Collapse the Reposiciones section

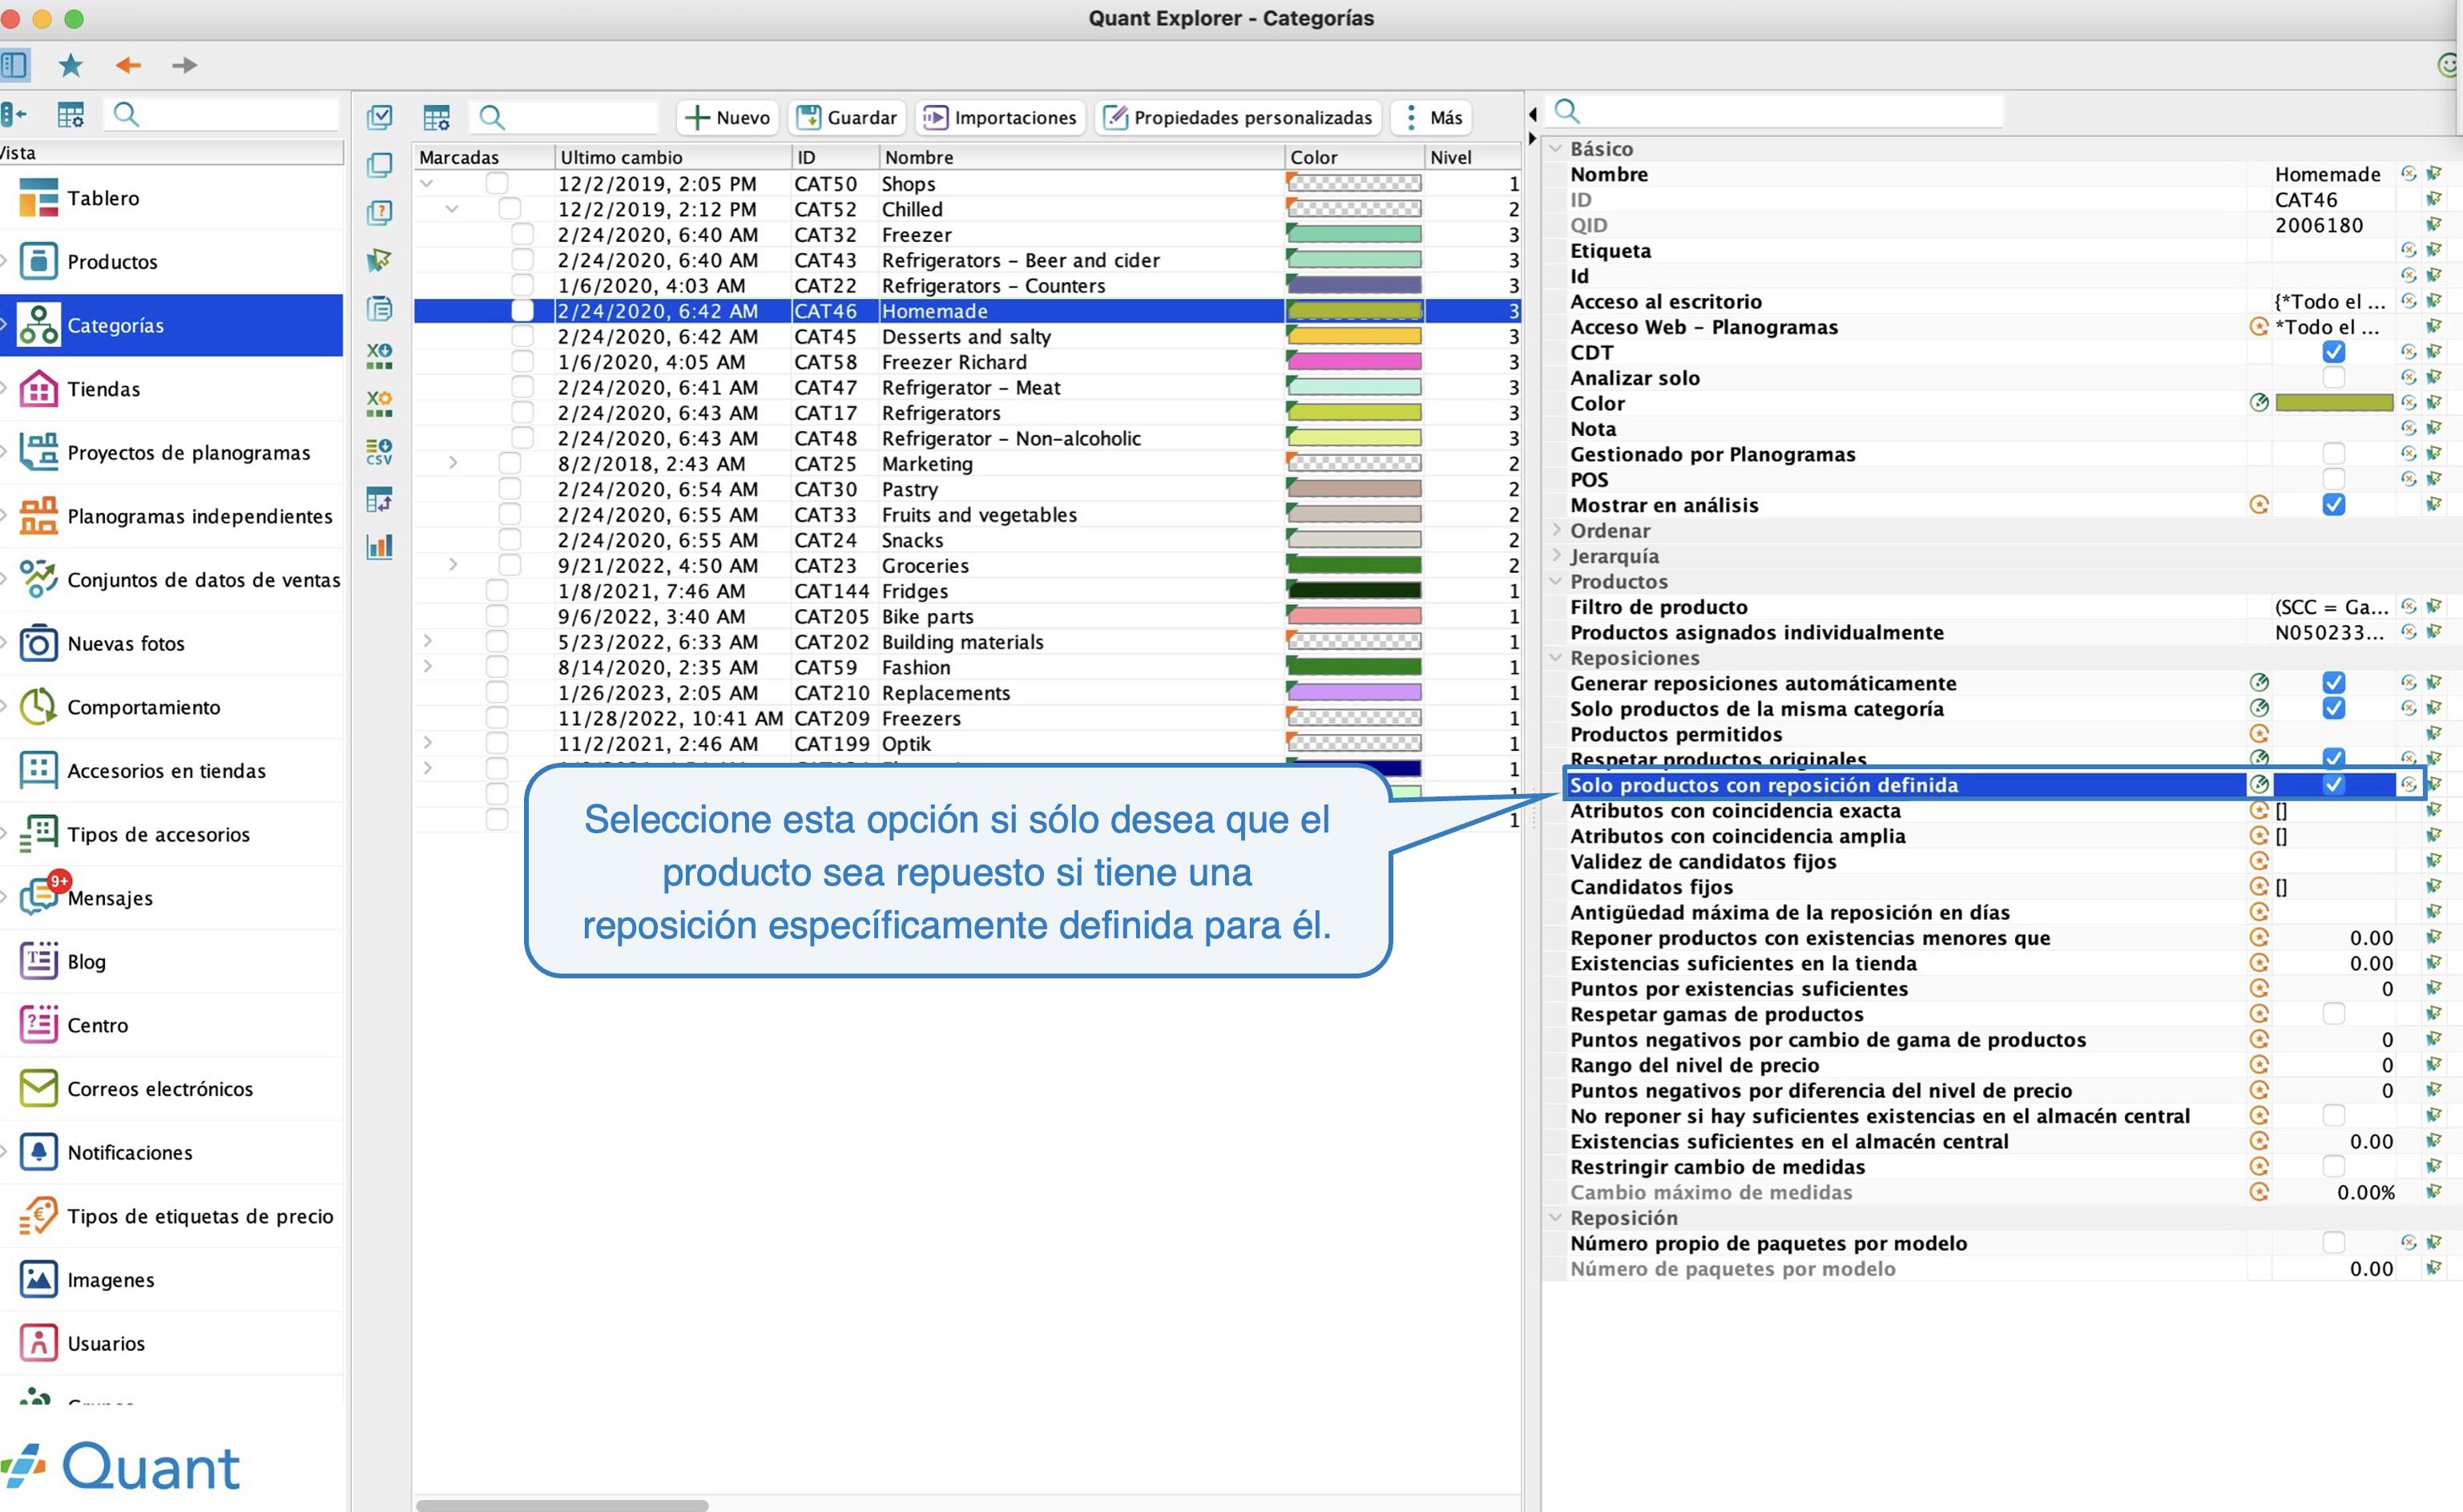tap(1555, 658)
